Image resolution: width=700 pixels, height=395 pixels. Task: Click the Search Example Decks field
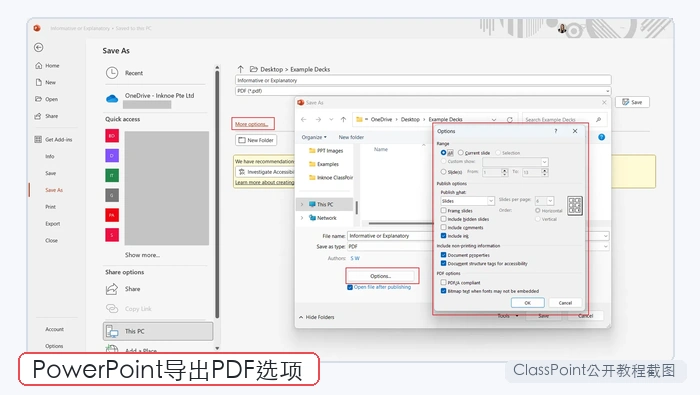(x=564, y=120)
